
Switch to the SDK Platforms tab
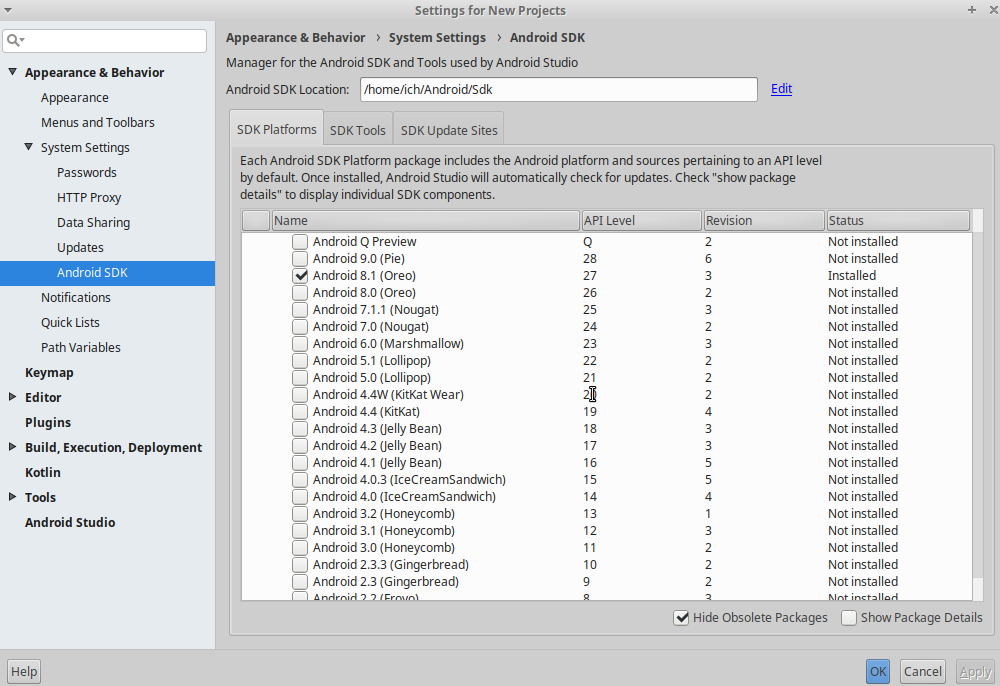[277, 129]
